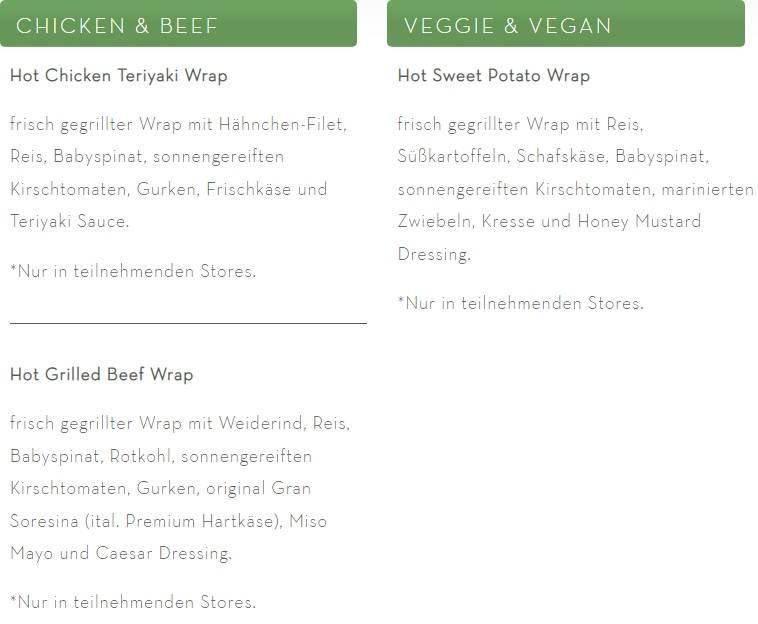Click the Chicken Teriyaki Wrap ingredients description

(178, 173)
